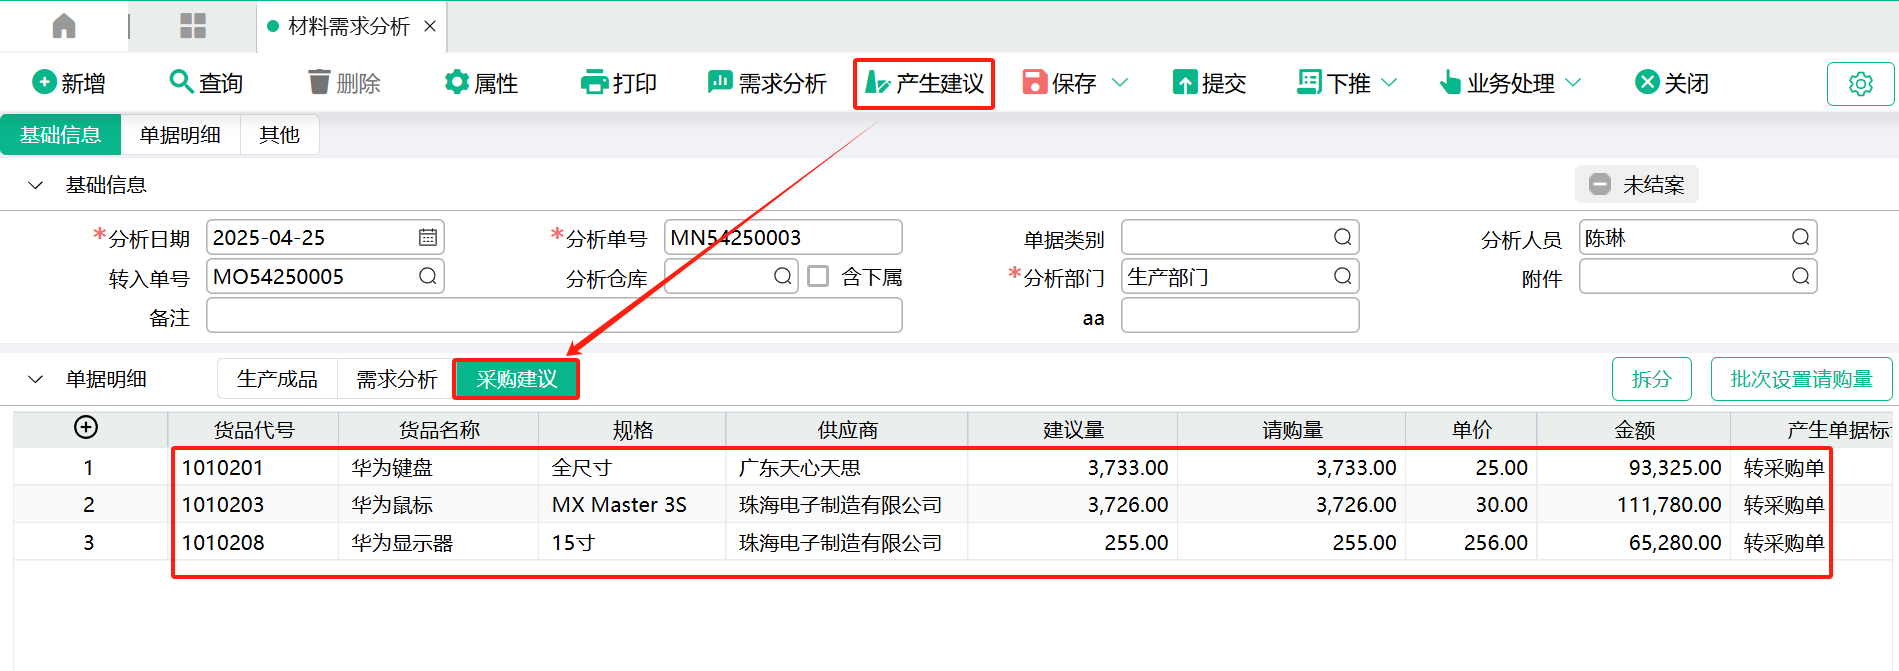Open 业务处理 in the toolbar
This screenshot has height=671, width=1899.
[x=1497, y=83]
